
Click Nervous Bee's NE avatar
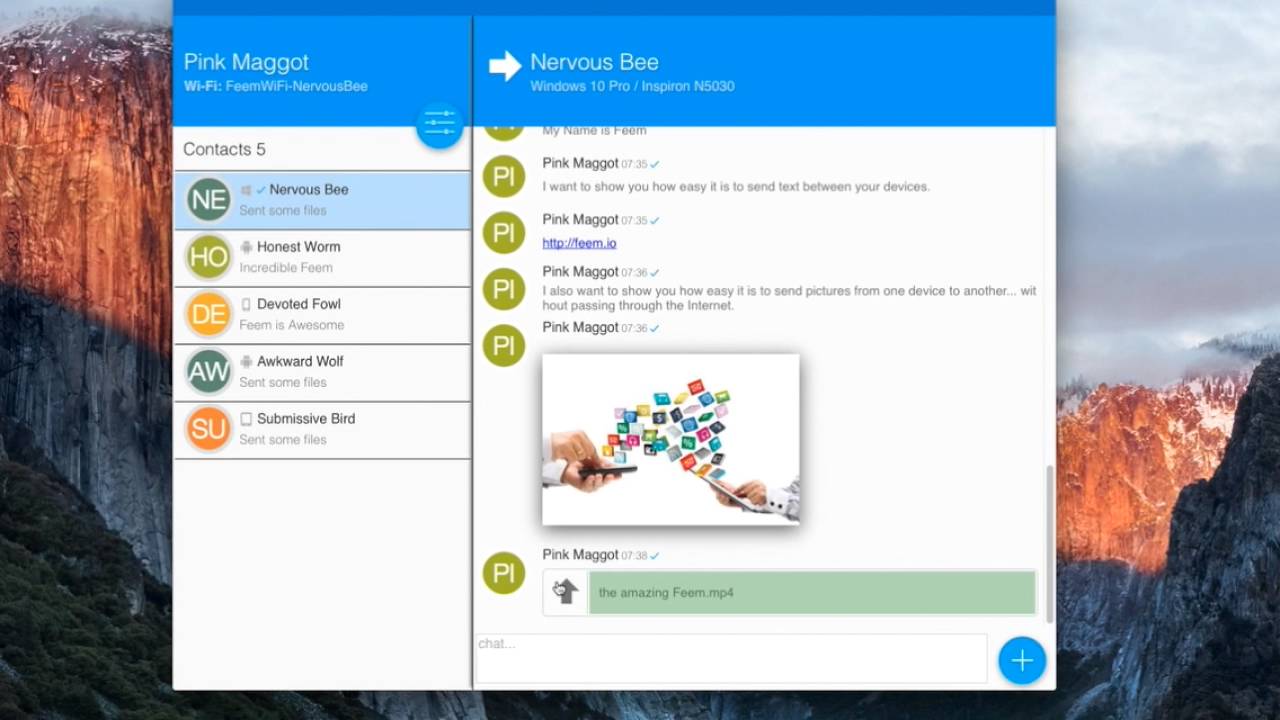(208, 200)
